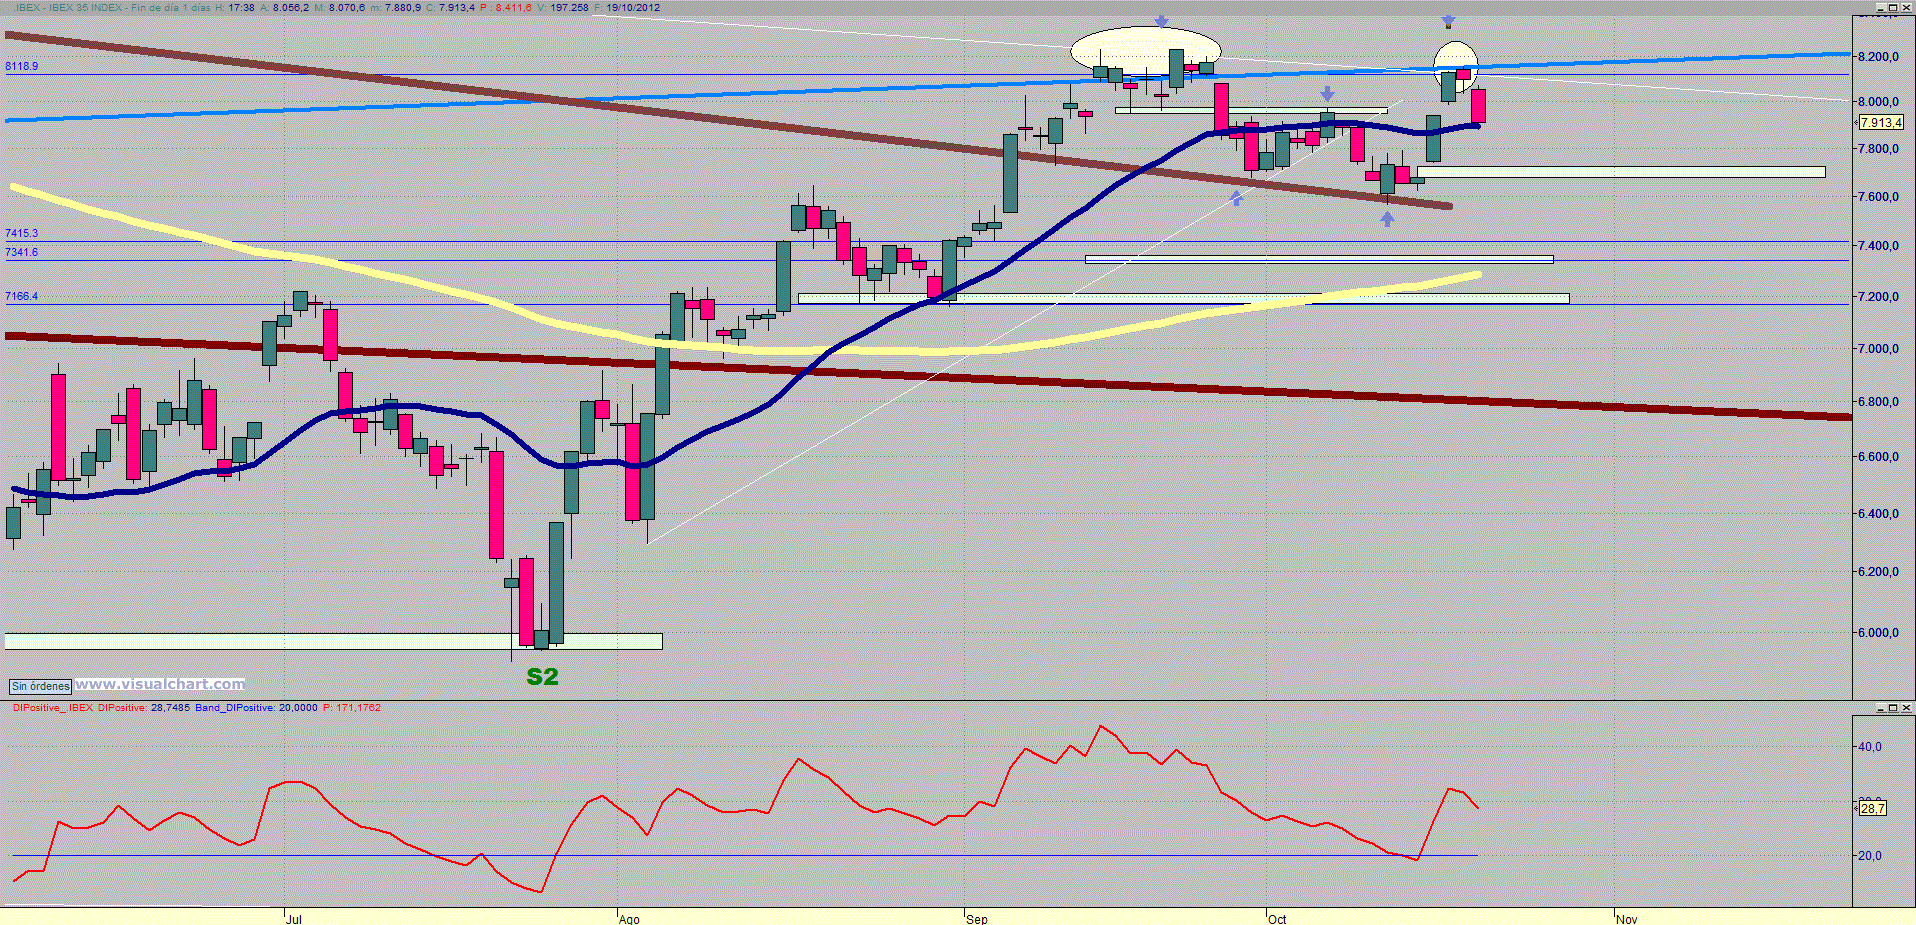This screenshot has width=1916, height=925.
Task: Click the 7166.4 horizontal level label
Action: pos(22,296)
